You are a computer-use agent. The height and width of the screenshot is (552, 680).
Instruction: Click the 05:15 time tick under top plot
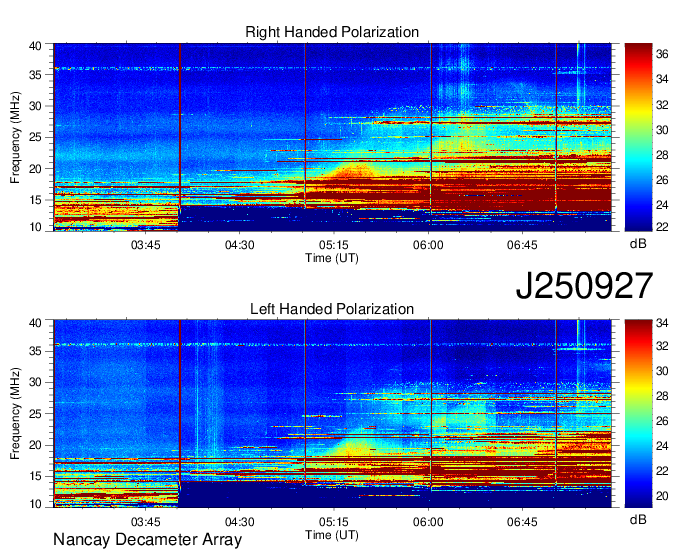333,244
